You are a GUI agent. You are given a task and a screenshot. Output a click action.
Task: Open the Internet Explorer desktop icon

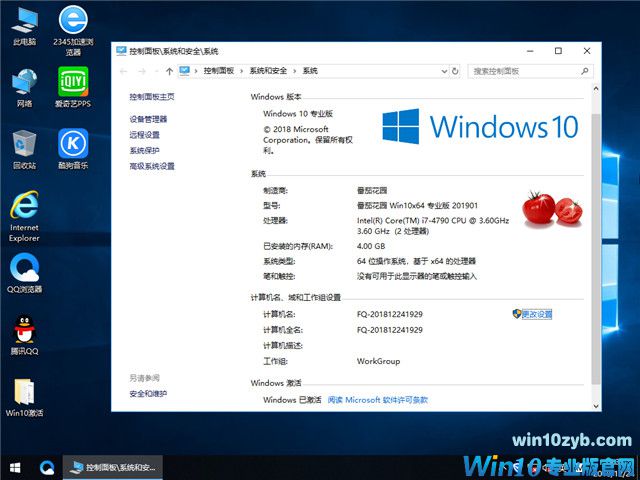[24, 216]
